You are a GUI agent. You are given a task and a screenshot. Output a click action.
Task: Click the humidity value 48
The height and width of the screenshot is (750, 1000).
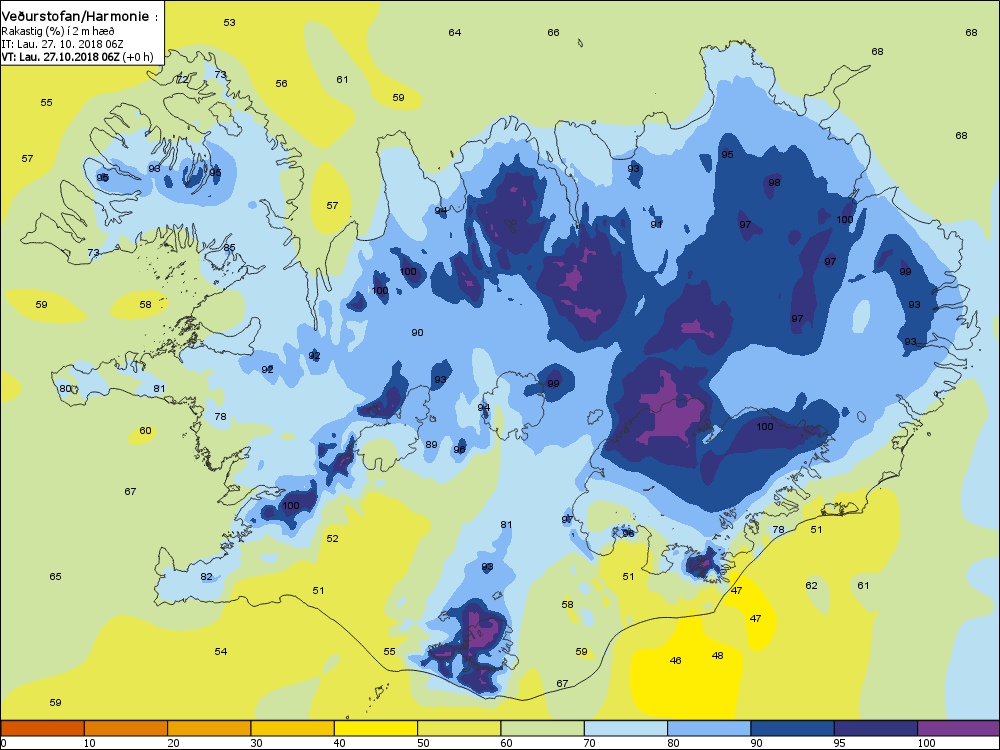(717, 655)
